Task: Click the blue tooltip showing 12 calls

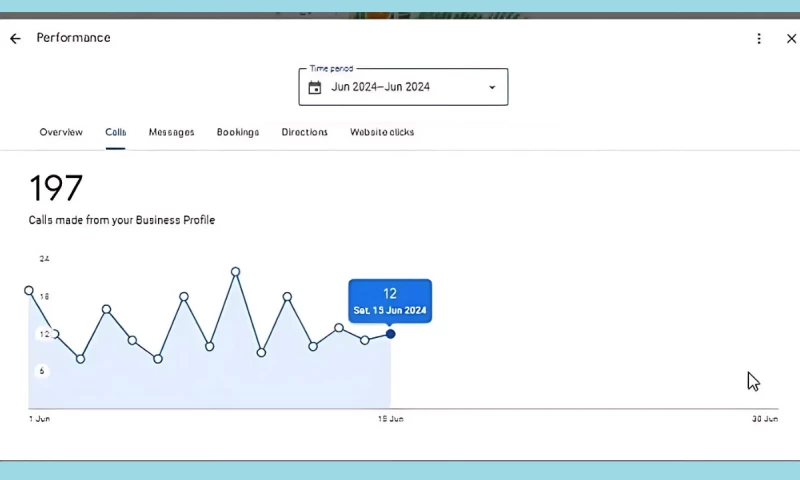Action: click(390, 301)
